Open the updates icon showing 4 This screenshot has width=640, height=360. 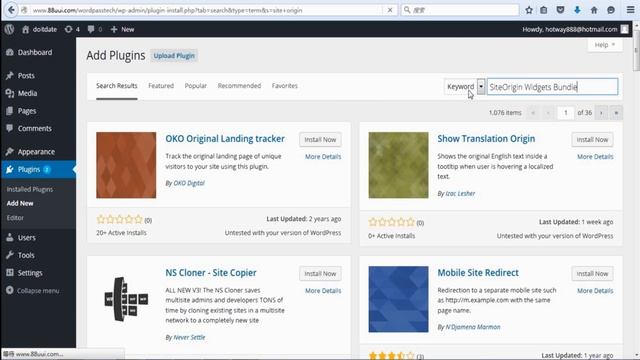(x=72, y=29)
